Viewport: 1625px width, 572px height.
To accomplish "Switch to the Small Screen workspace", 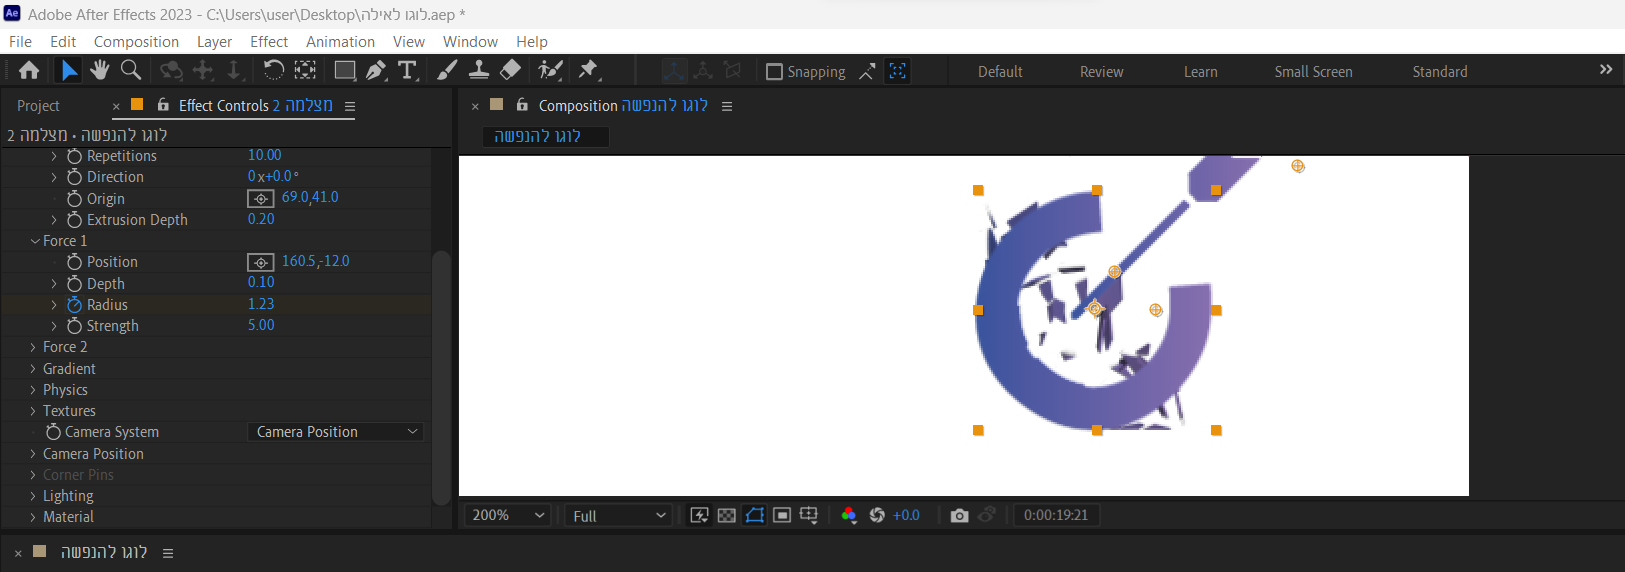I will tap(1313, 72).
